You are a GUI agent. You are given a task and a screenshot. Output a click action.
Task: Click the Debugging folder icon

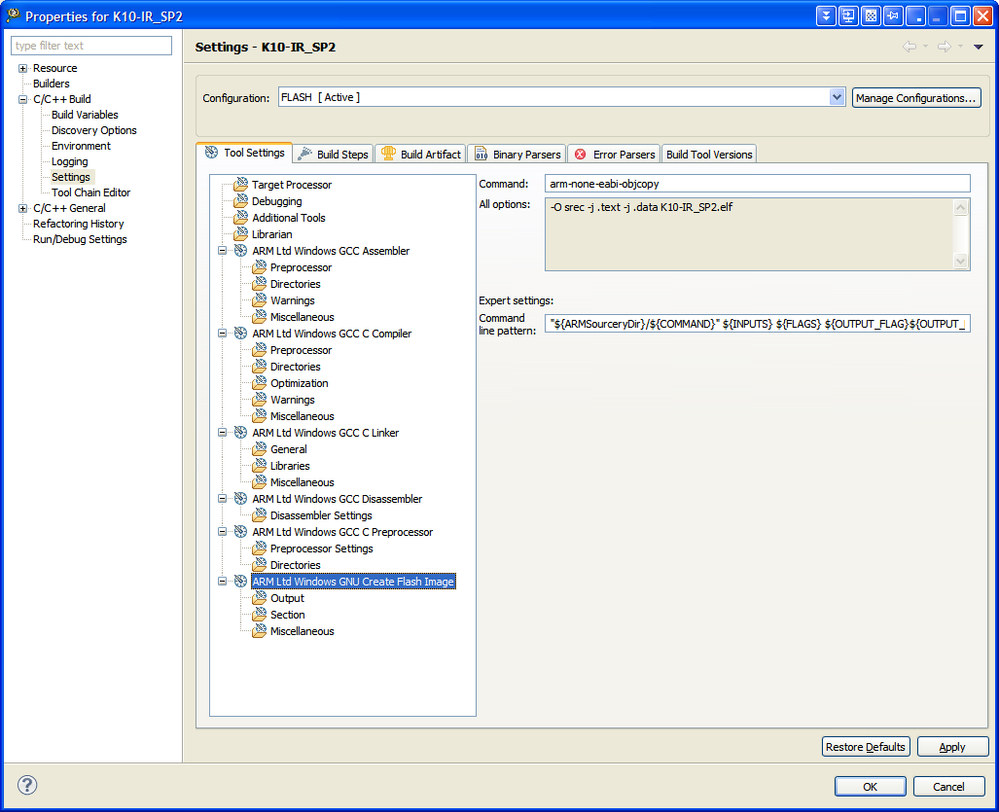[240, 201]
